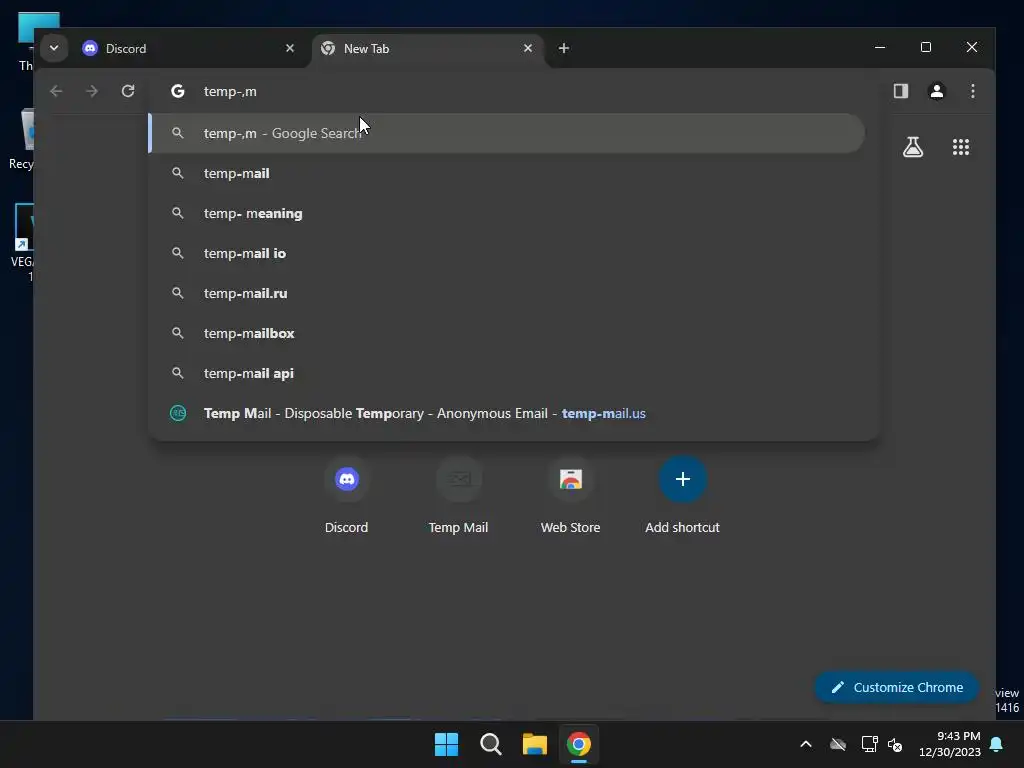This screenshot has height=768, width=1024.
Task: Open File Explorer from the taskbar
Action: pos(534,744)
